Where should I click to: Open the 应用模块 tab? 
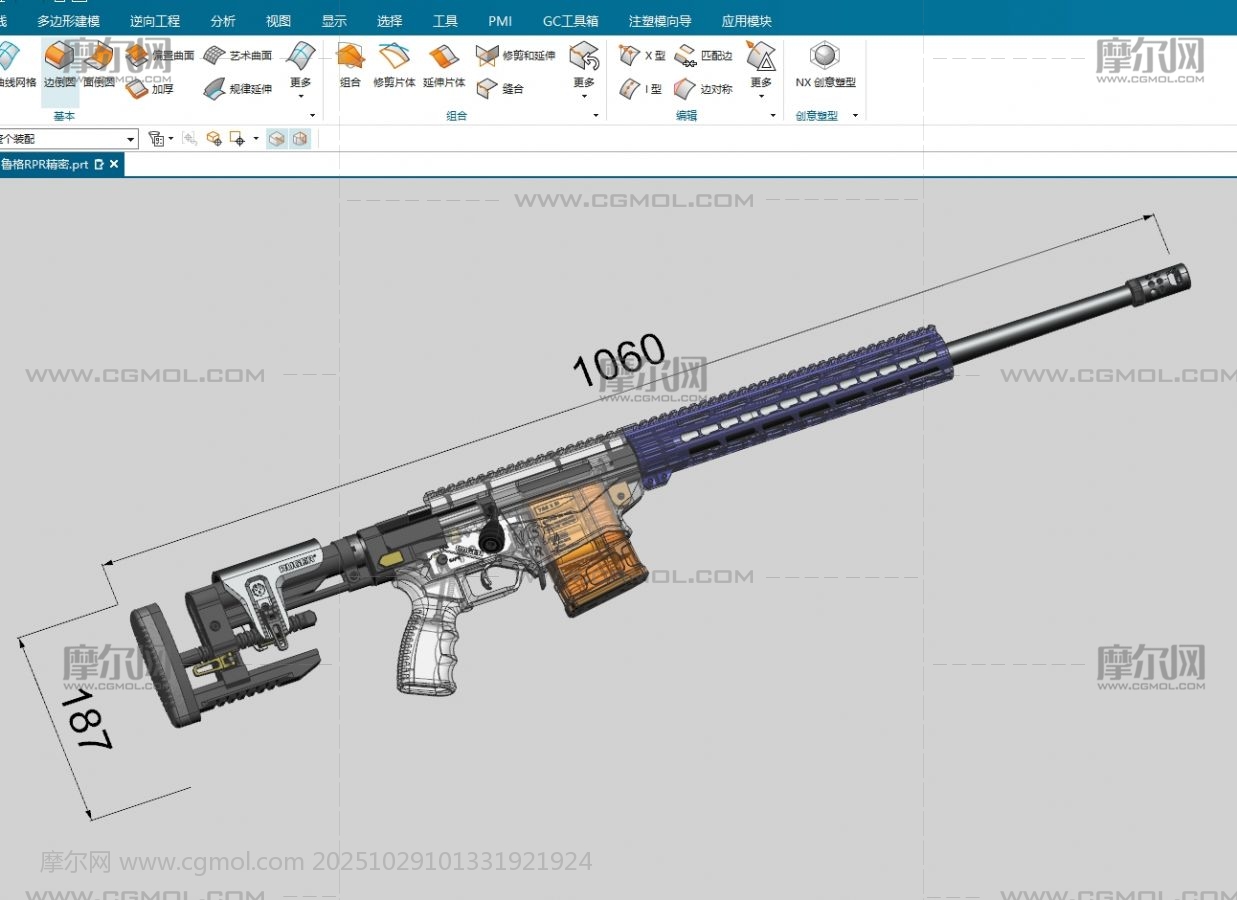click(746, 21)
